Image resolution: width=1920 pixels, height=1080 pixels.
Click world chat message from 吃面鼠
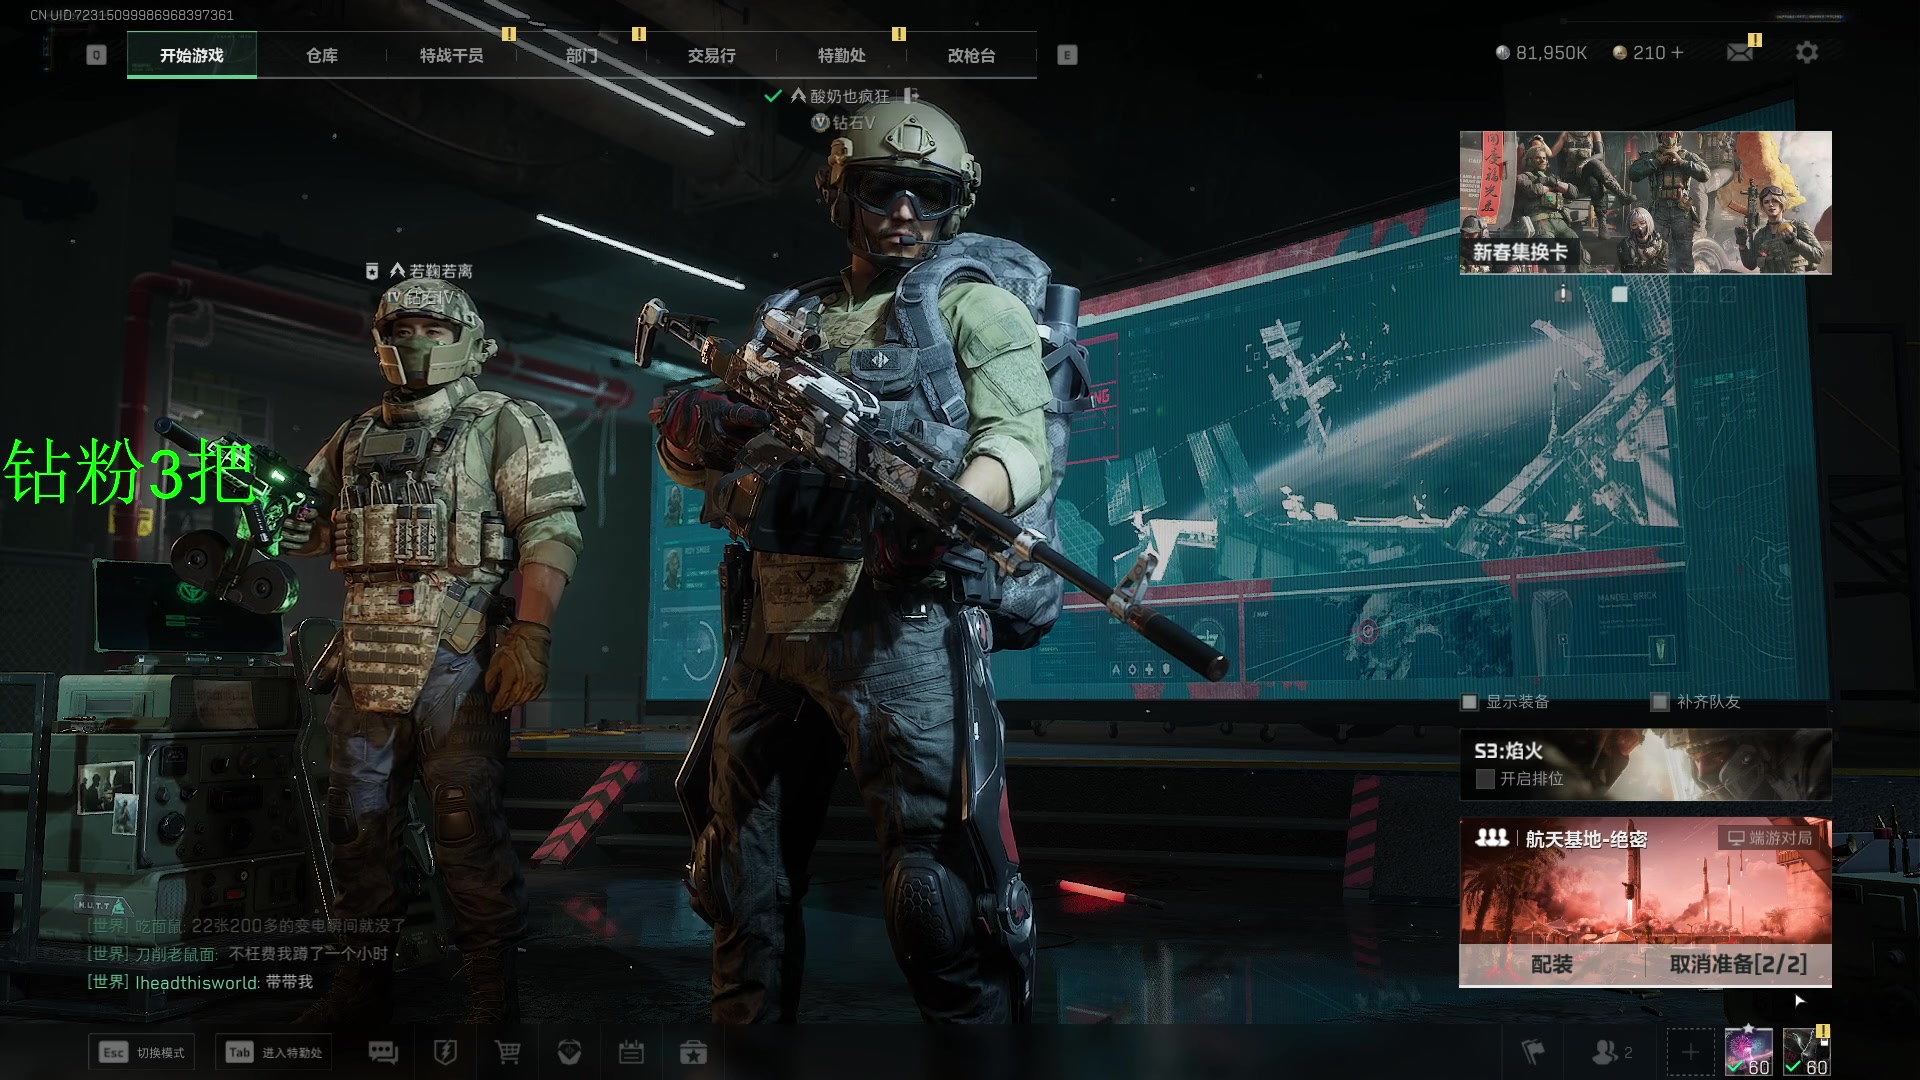pyautogui.click(x=246, y=926)
